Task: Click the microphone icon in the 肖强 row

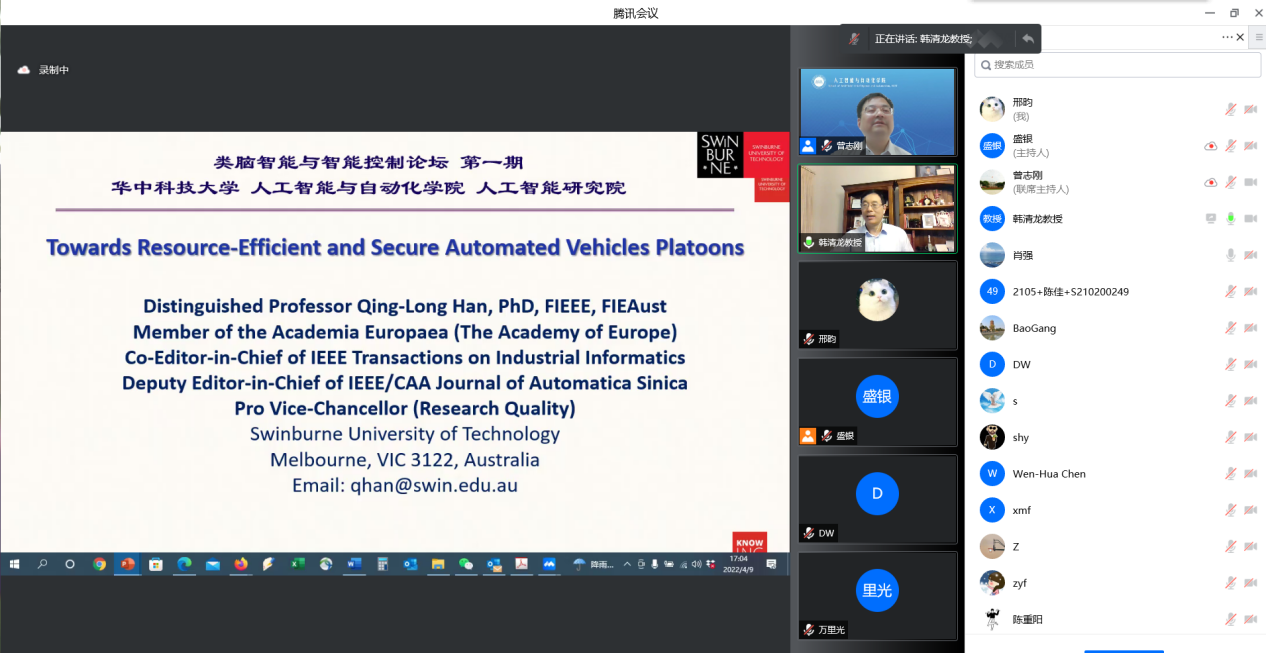Action: pyautogui.click(x=1231, y=255)
